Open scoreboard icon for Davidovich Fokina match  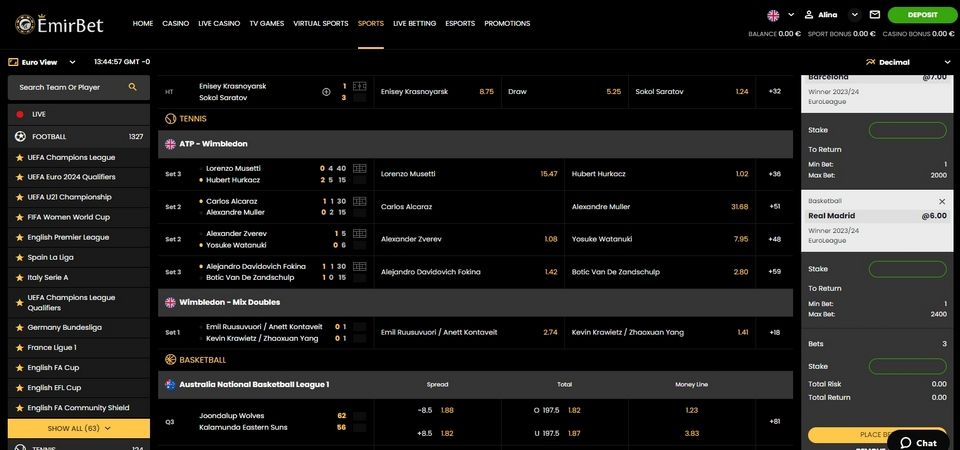(x=360, y=266)
